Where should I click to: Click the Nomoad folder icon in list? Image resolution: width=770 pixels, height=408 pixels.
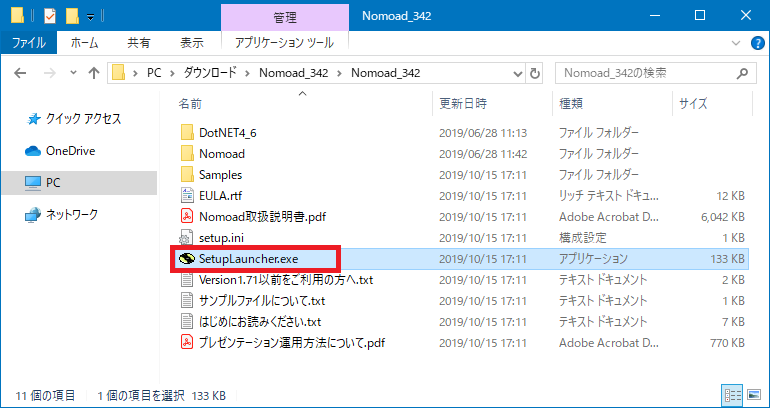187,153
